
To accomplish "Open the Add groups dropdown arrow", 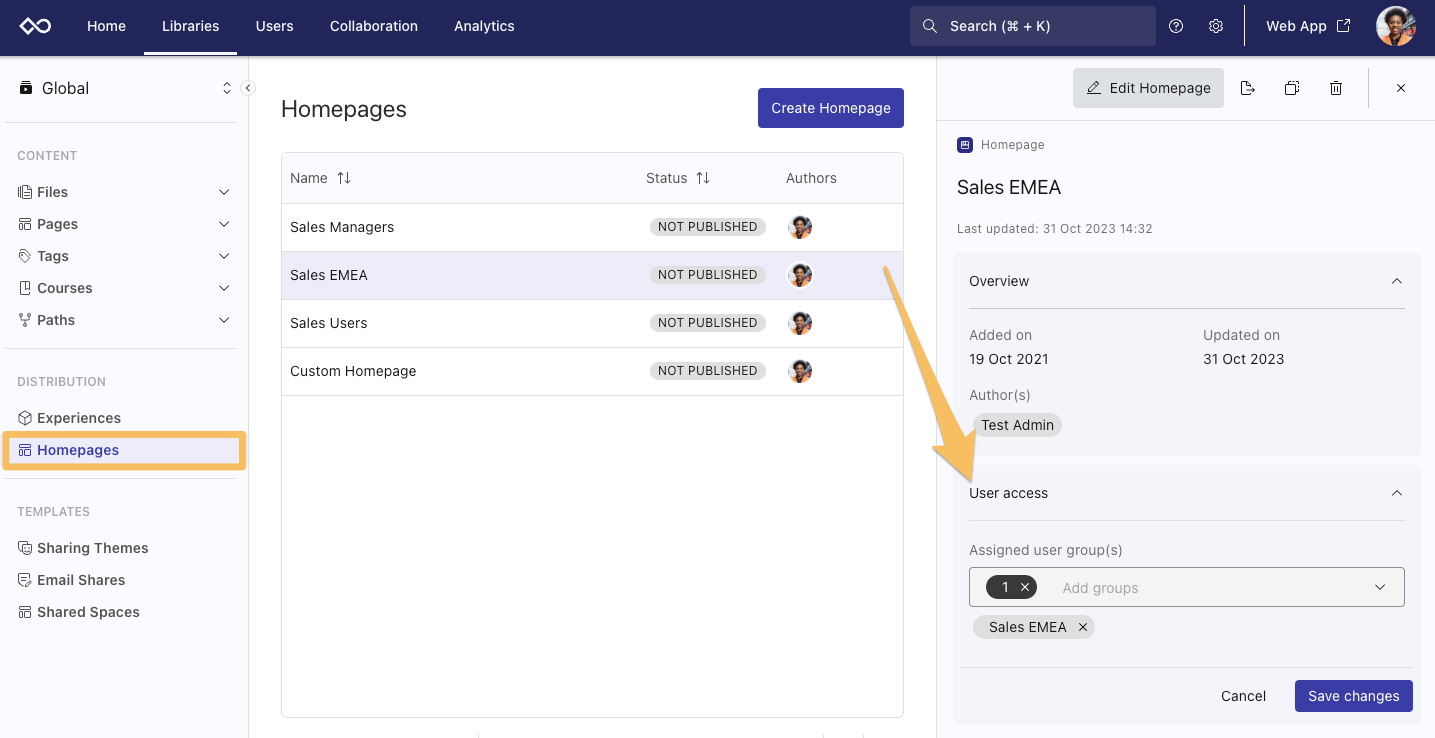I will [1380, 587].
